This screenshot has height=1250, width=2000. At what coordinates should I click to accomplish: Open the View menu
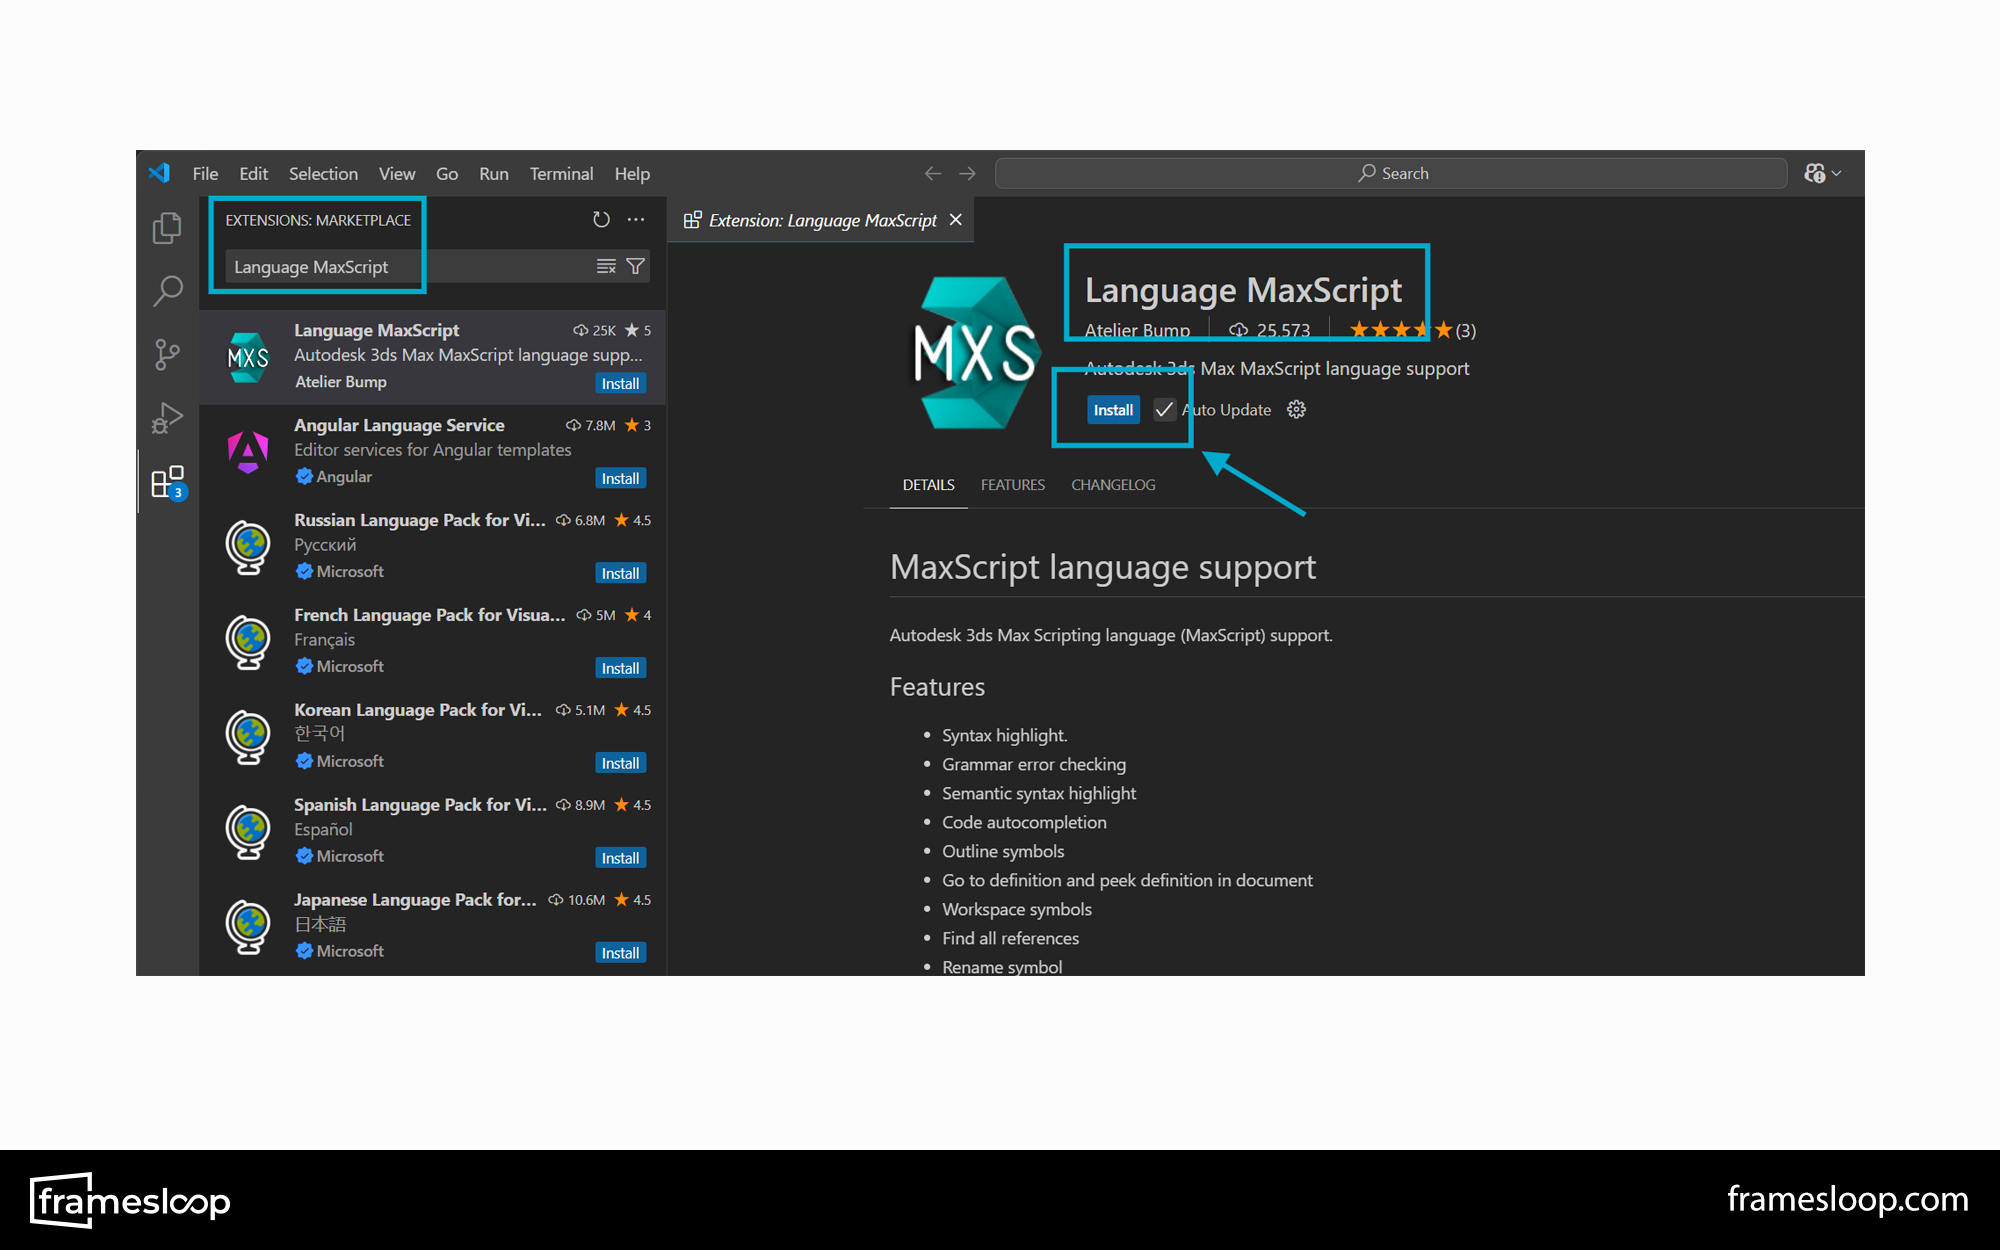(x=397, y=173)
